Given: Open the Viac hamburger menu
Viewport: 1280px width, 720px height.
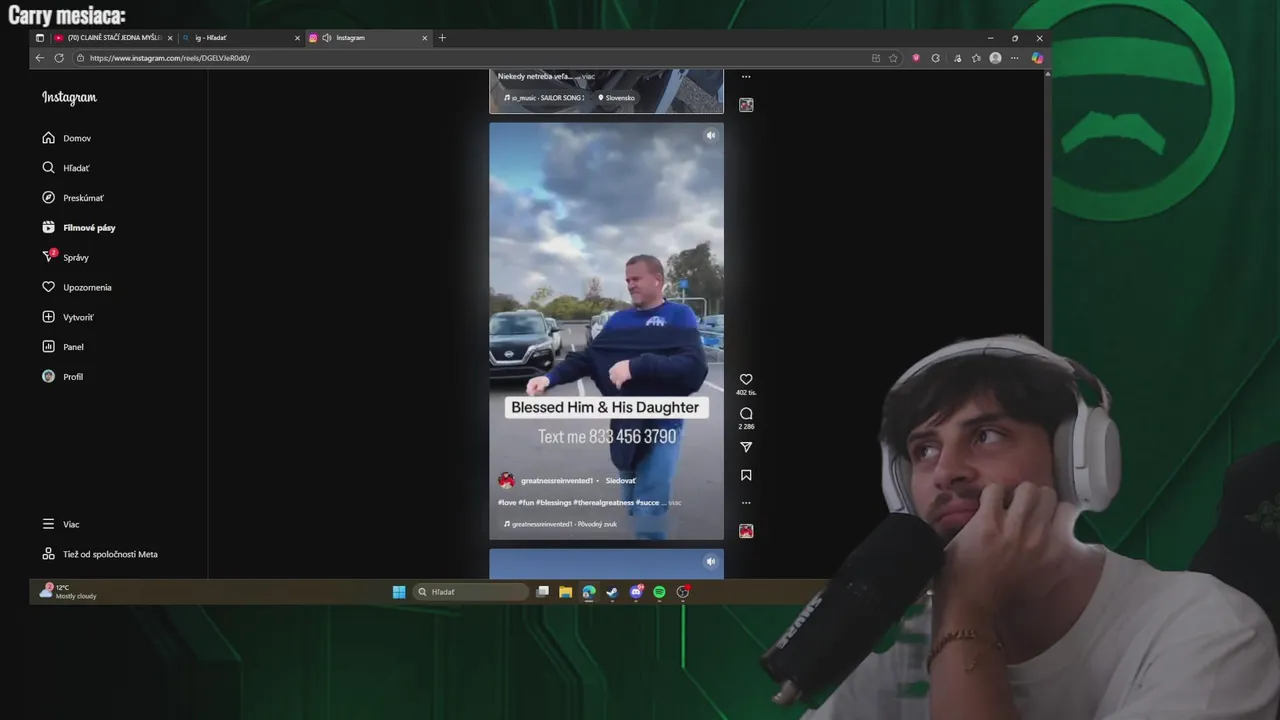Looking at the screenshot, I should click(61, 524).
